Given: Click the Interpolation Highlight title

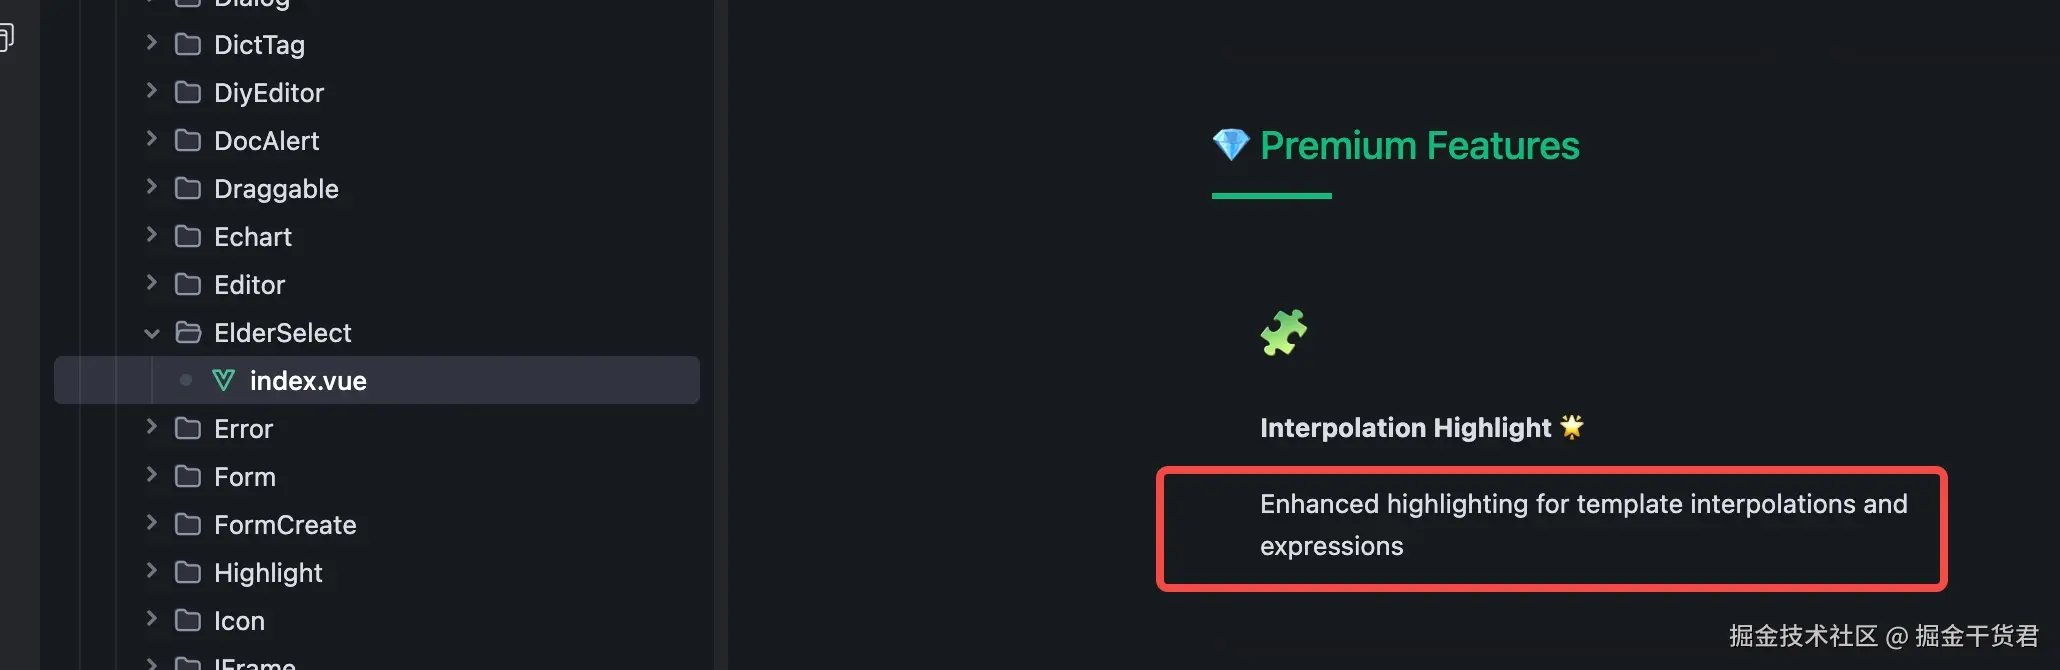Looking at the screenshot, I should pyautogui.click(x=1405, y=428).
